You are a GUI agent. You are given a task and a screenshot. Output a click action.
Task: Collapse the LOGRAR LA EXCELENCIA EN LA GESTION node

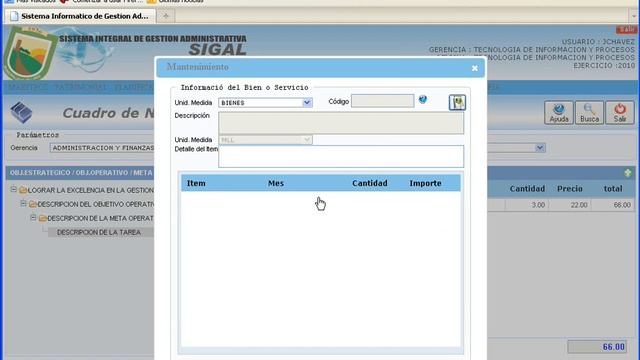13,189
